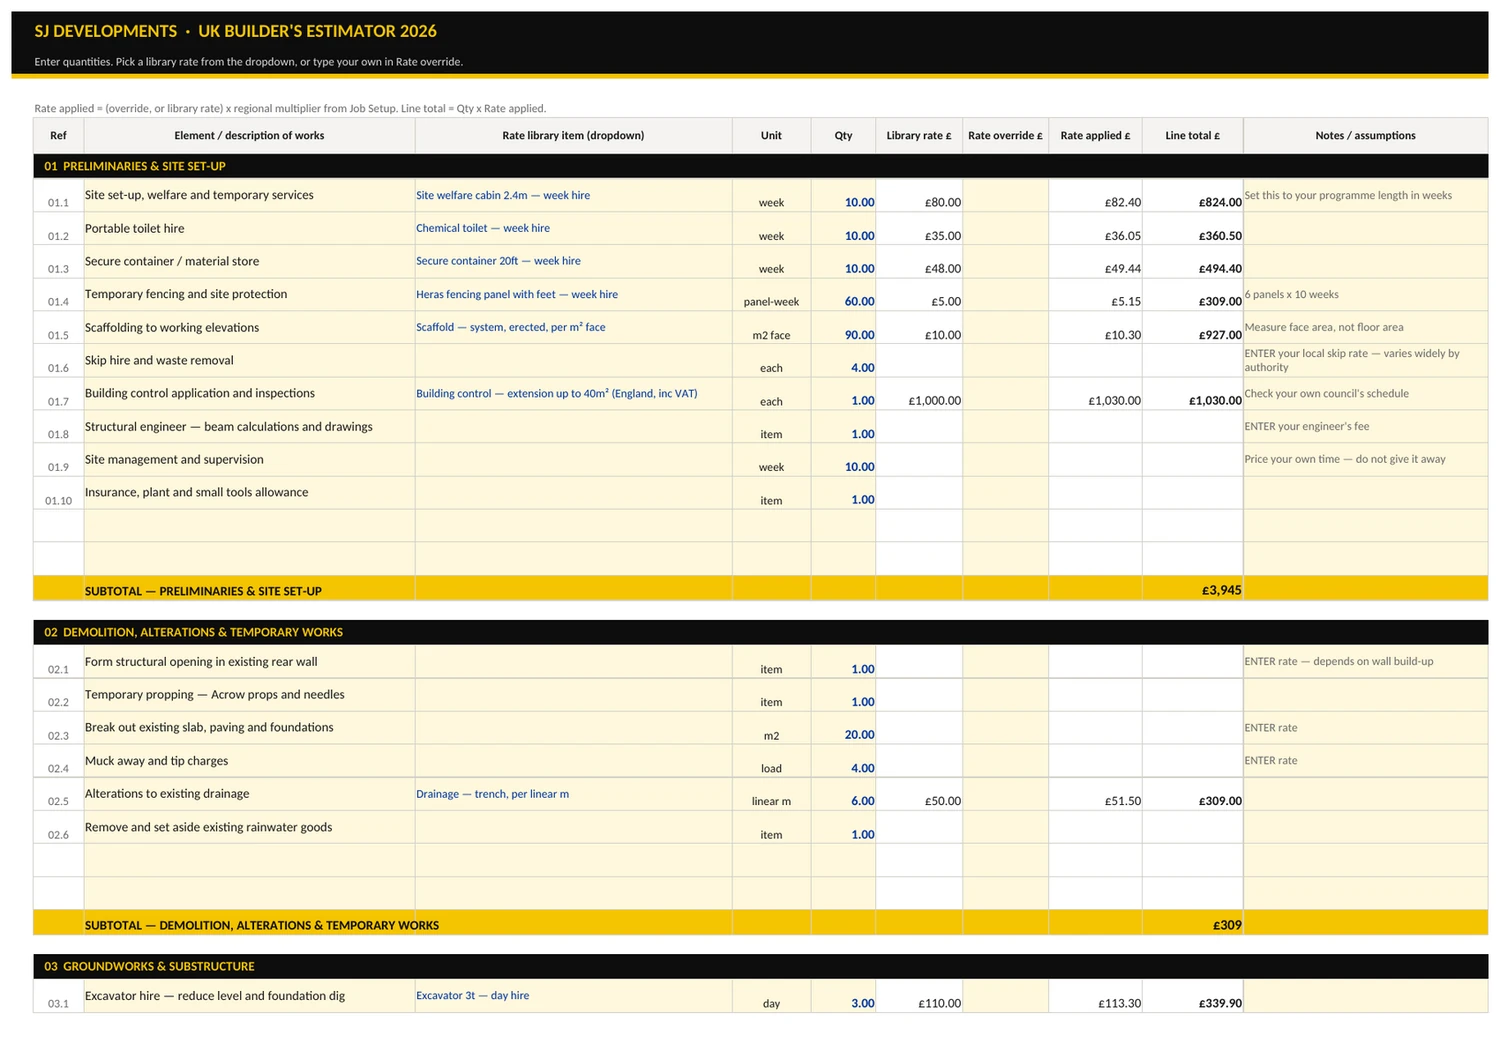Click the £1,030.00 rate applied cell
The image size is (1500, 1051).
(1095, 394)
